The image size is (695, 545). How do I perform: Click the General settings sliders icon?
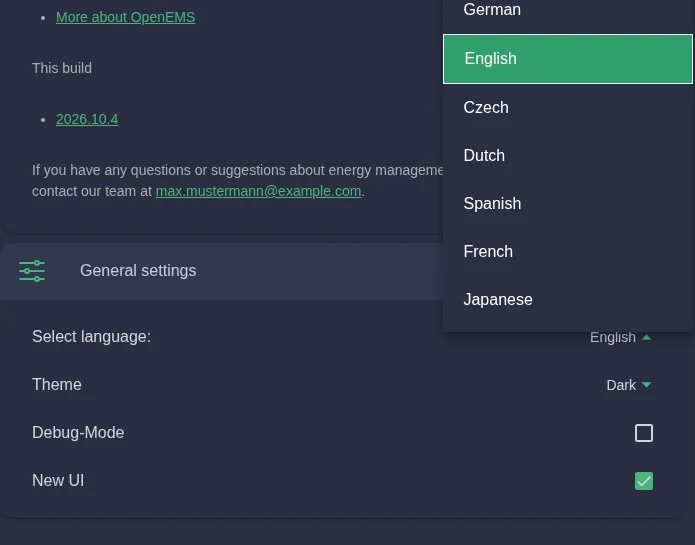coord(32,271)
